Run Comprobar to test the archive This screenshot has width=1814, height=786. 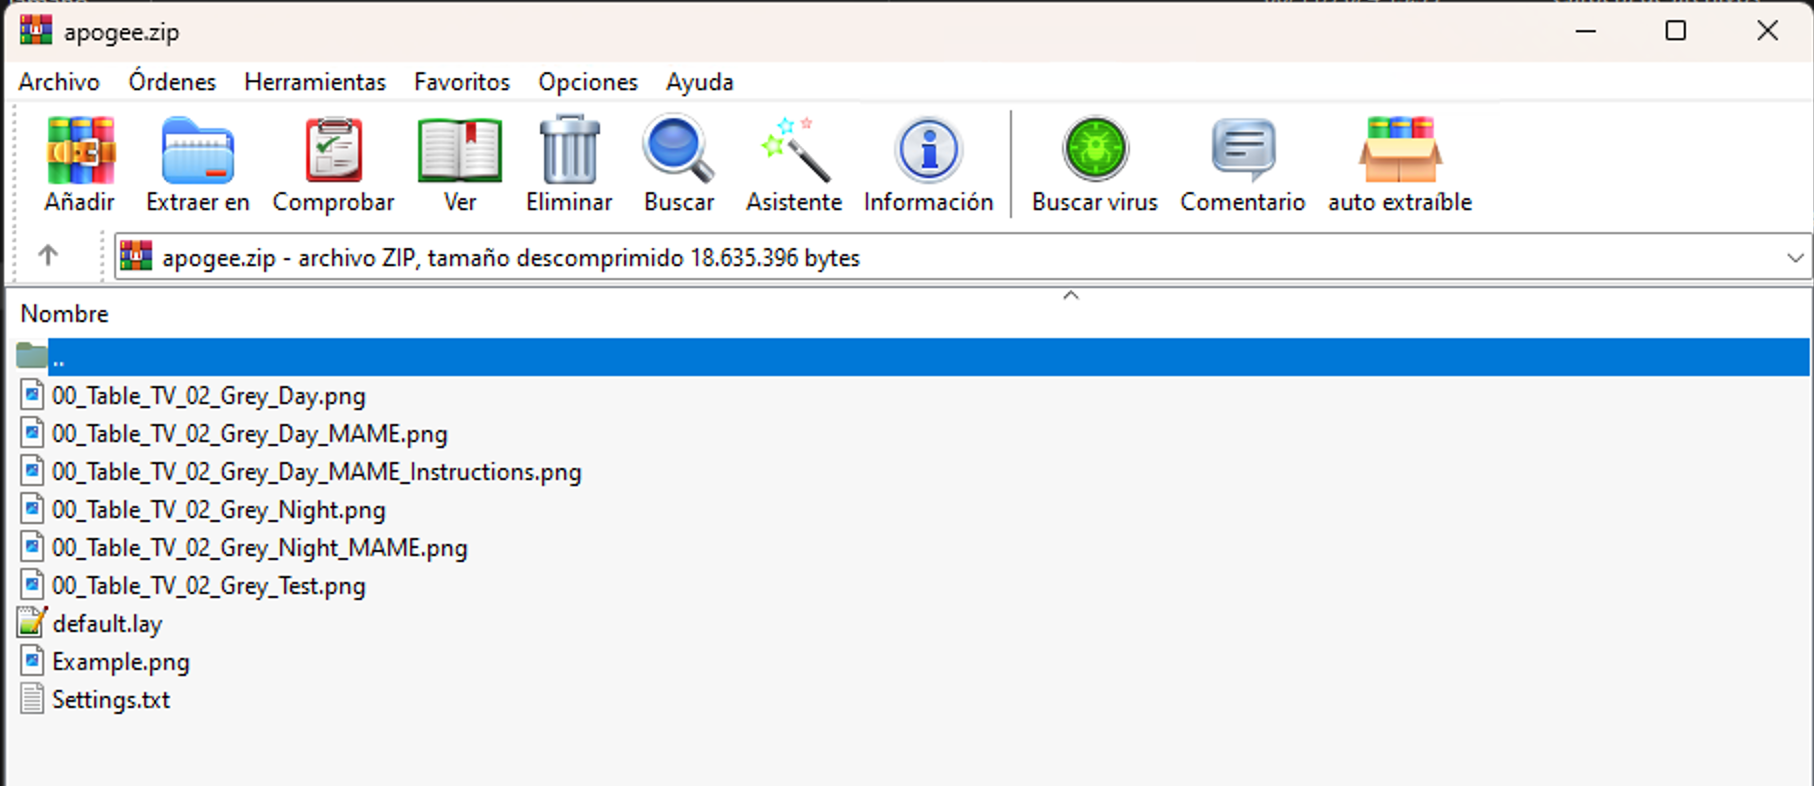(333, 152)
